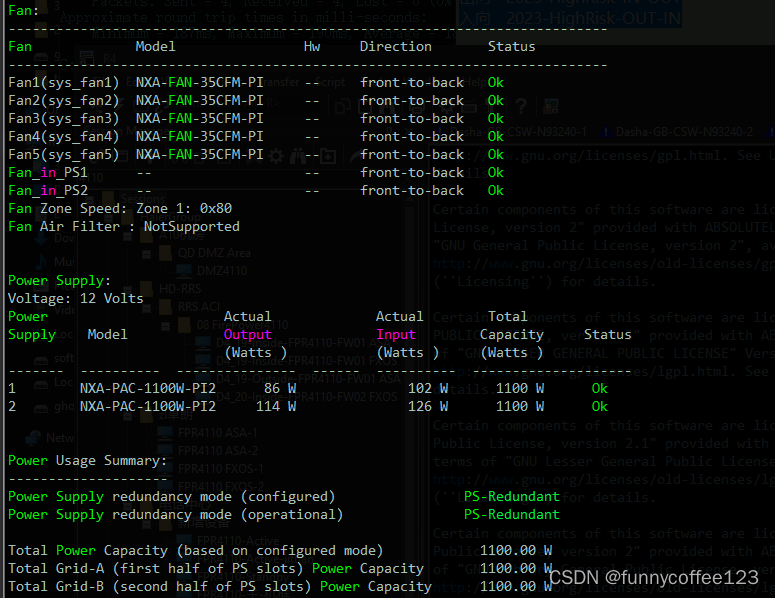Image resolution: width=775 pixels, height=598 pixels.
Task: Select the Ok status of Fan_in_PS1
Action: pos(496,172)
